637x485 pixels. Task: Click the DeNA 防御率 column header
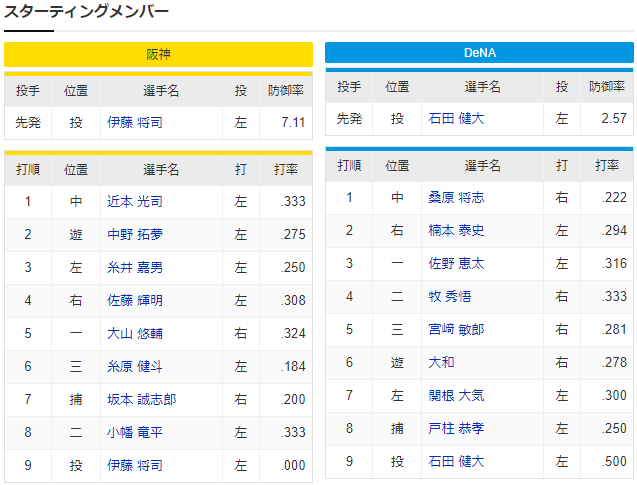607,87
